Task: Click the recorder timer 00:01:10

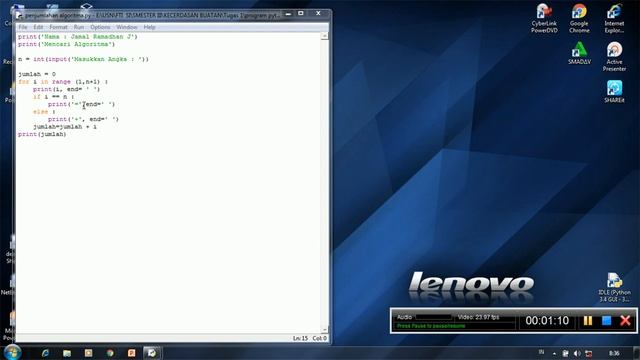Action: click(x=547, y=321)
